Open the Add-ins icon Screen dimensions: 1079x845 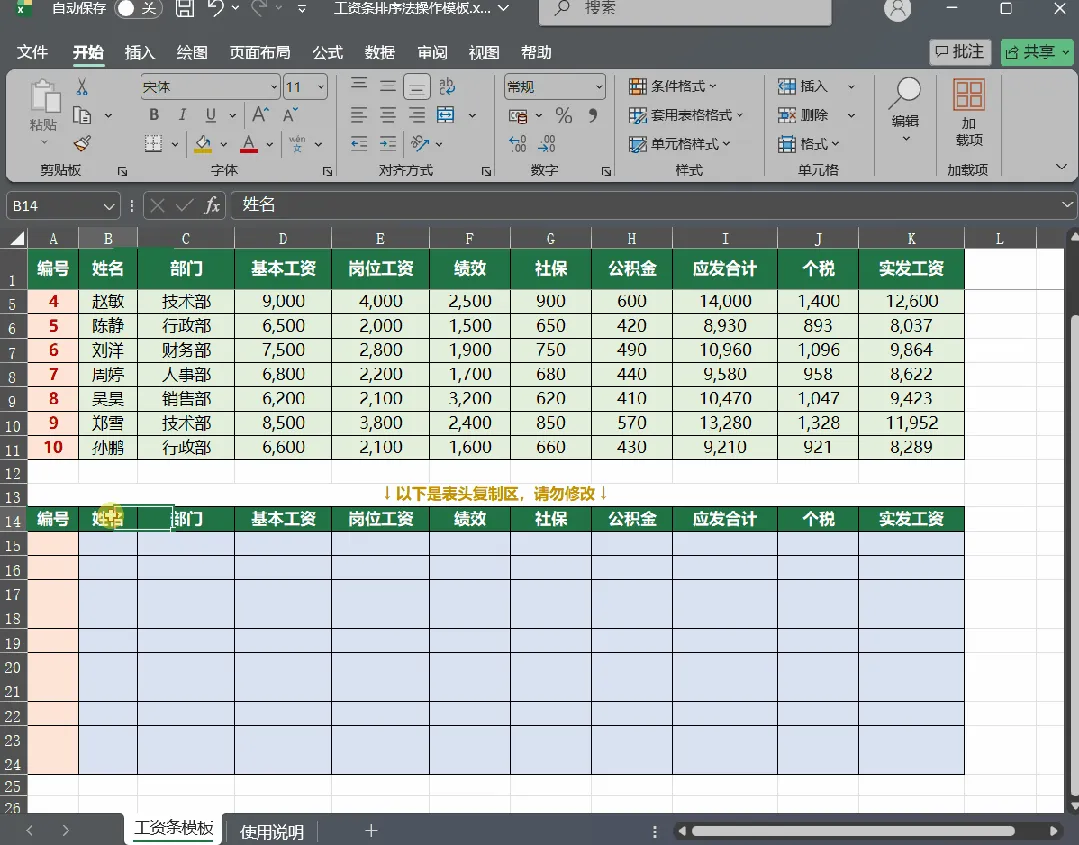point(968,112)
